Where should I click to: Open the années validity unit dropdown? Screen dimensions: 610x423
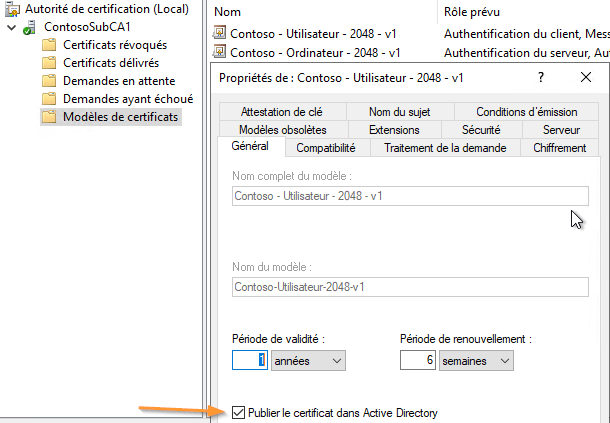308,360
